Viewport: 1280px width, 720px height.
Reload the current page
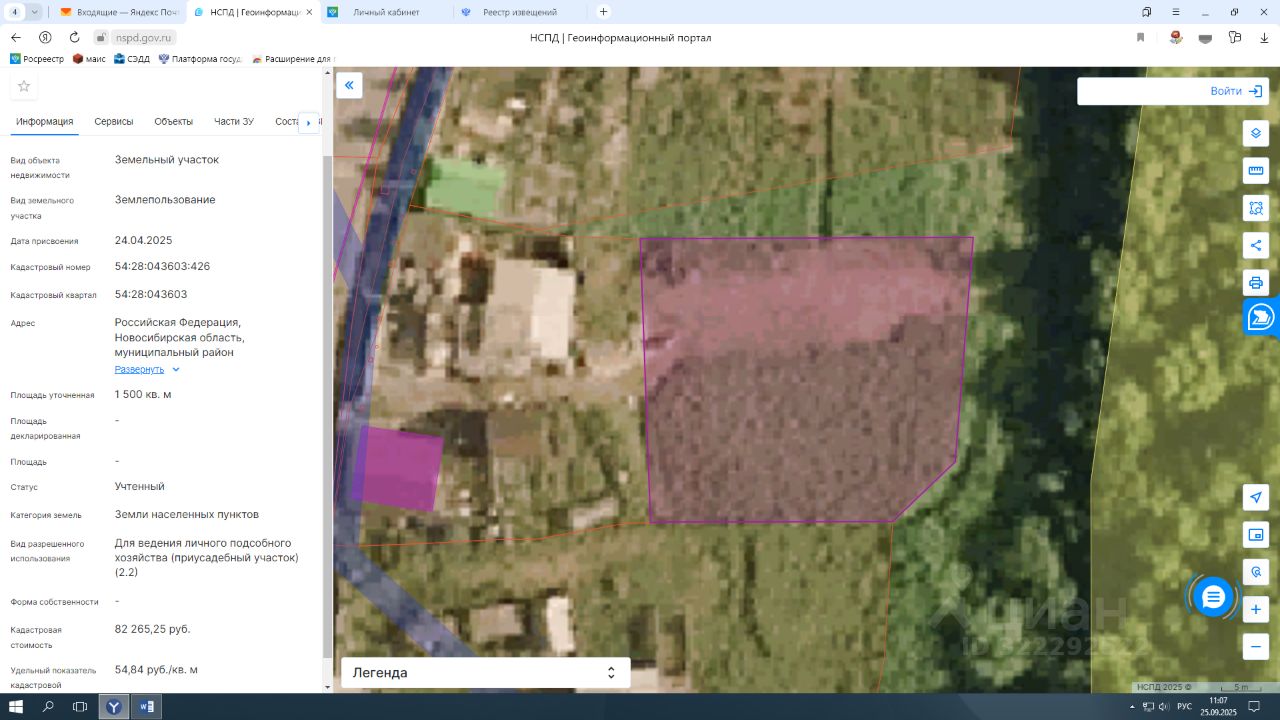click(74, 37)
